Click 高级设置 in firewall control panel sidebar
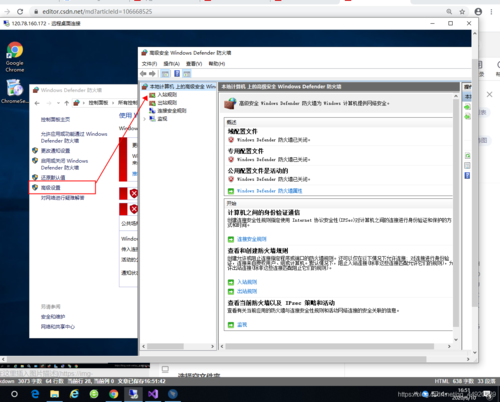500x402 pixels. pyautogui.click(x=51, y=188)
